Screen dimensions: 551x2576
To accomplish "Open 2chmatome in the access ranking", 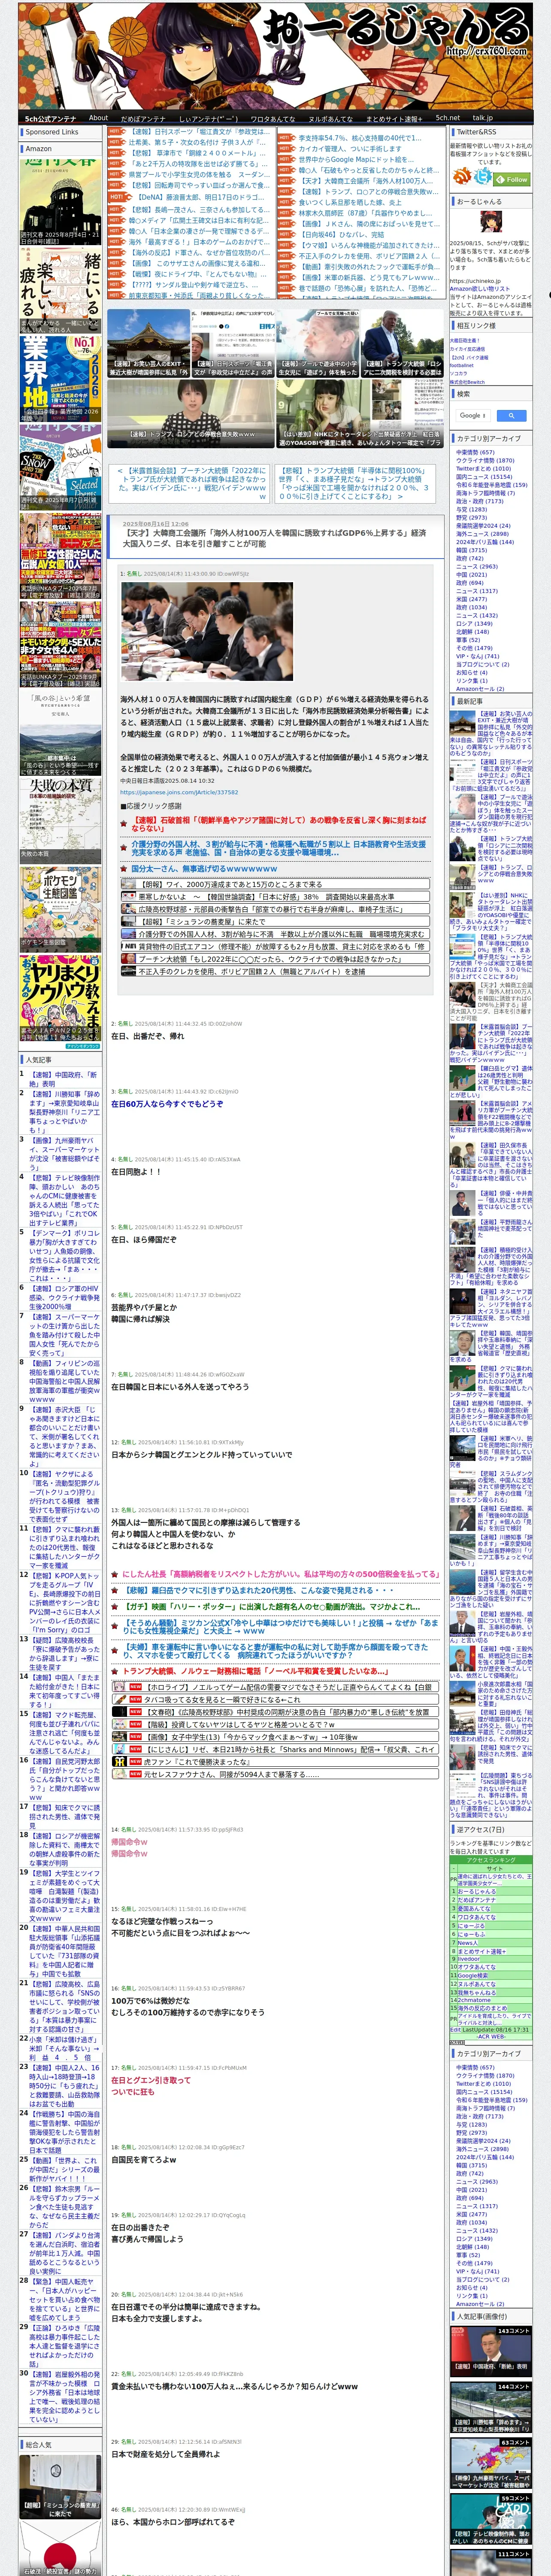I will click(x=475, y=2000).
